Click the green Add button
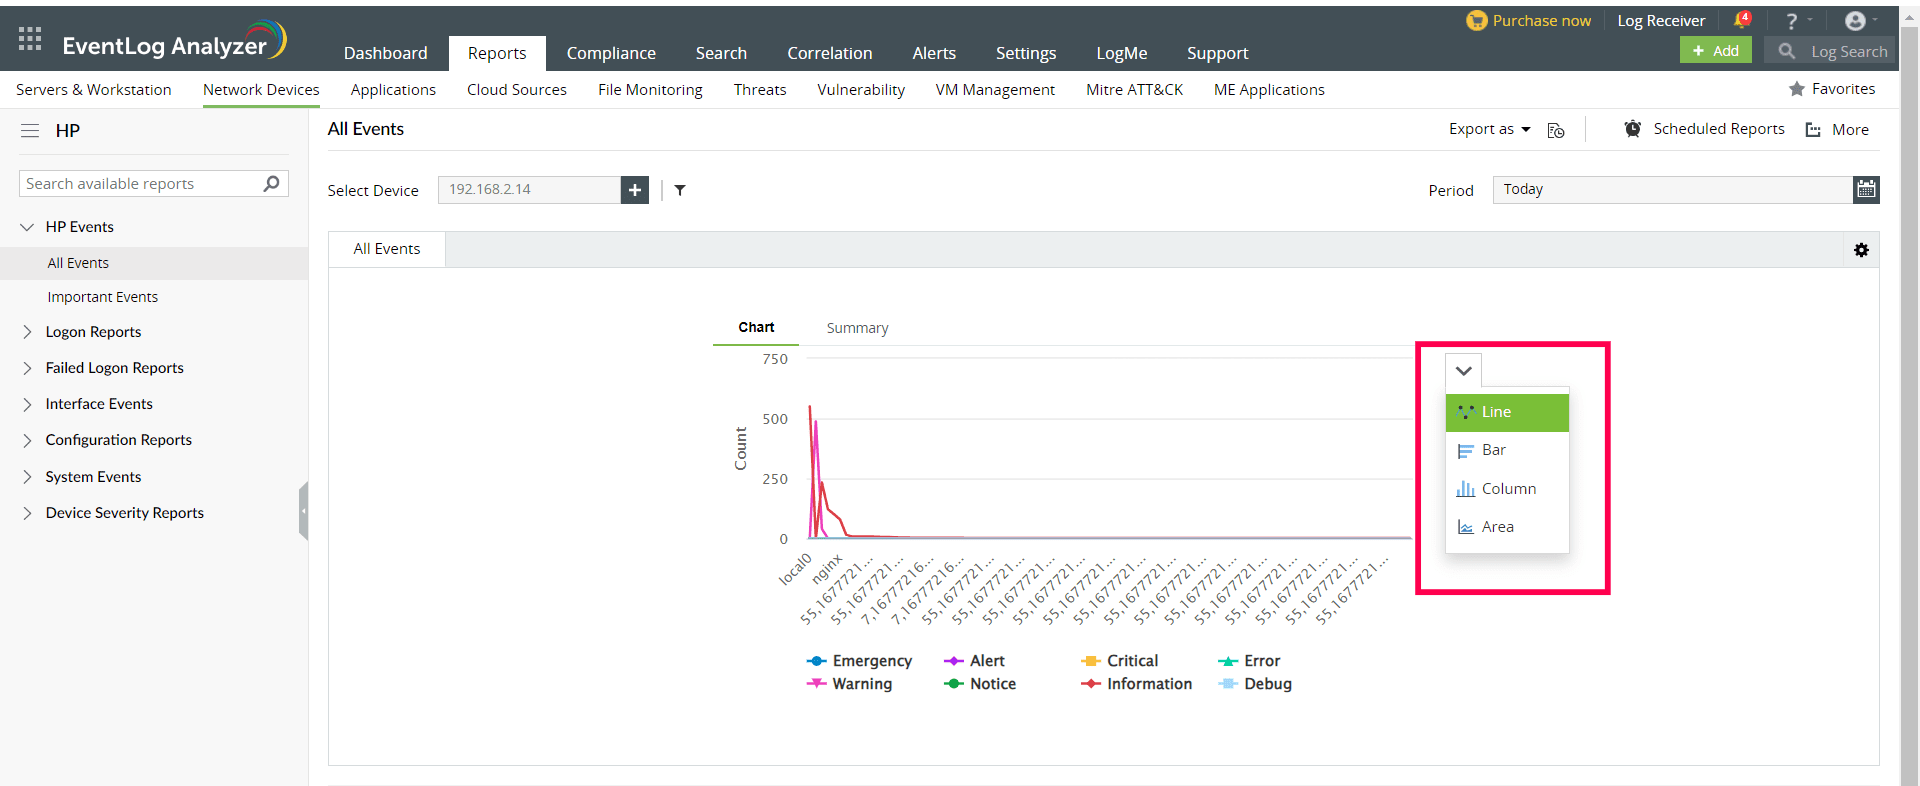The width and height of the screenshot is (1920, 786). coord(1715,51)
